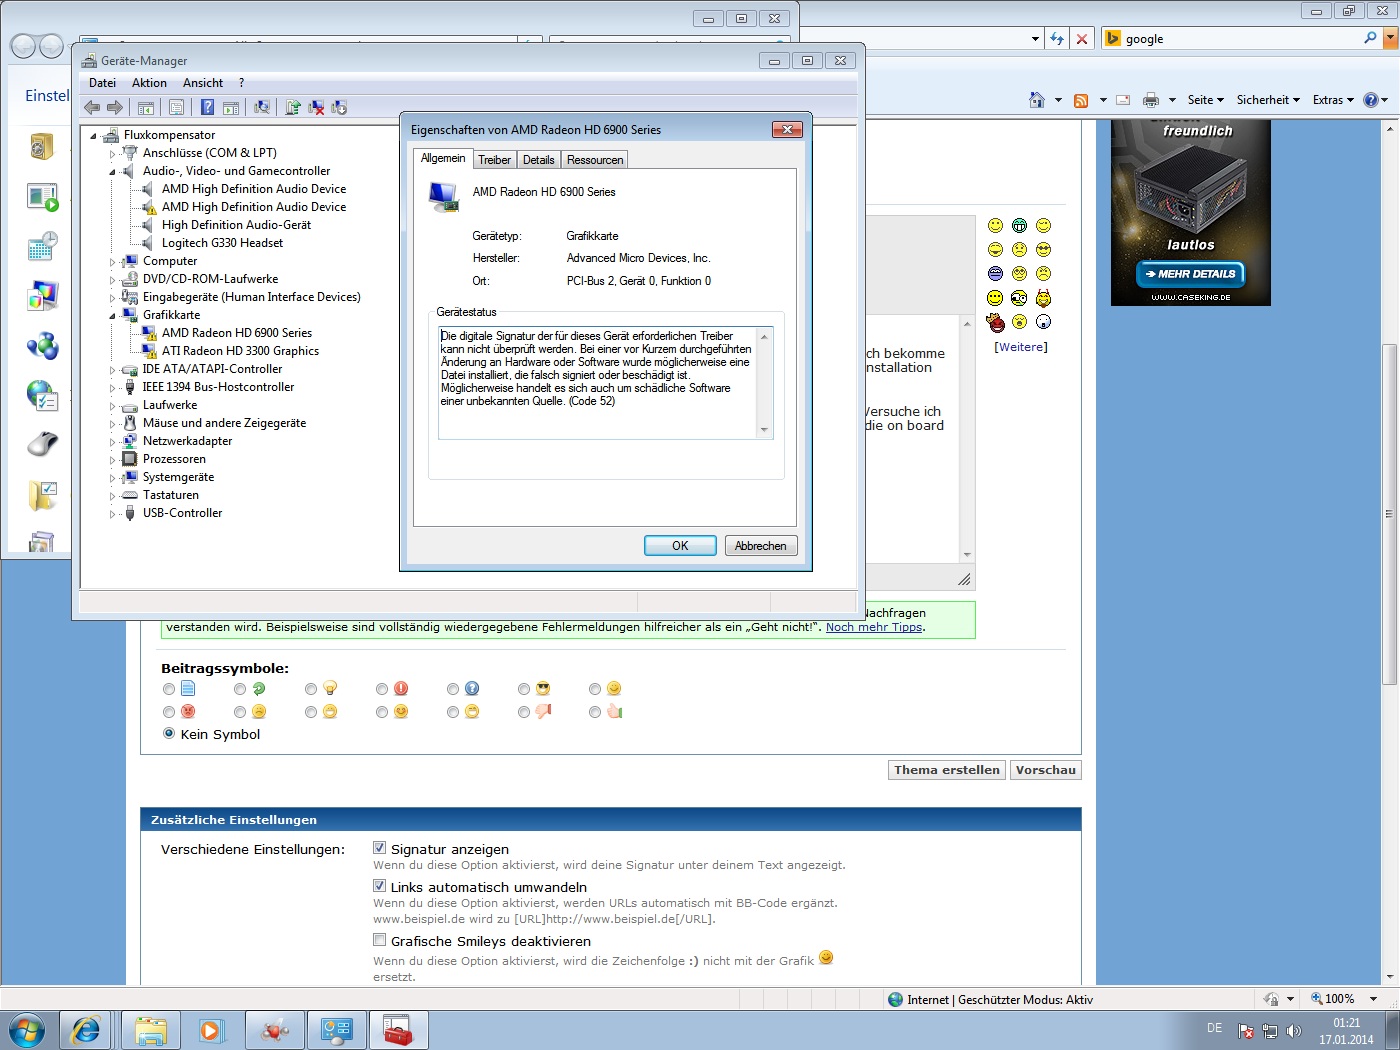Launch Windows Media Player from the taskbar
Image resolution: width=1400 pixels, height=1050 pixels.
click(x=211, y=1030)
